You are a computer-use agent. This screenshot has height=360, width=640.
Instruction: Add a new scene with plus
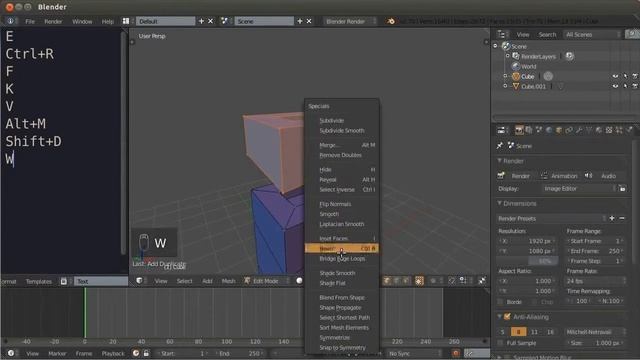coord(300,21)
